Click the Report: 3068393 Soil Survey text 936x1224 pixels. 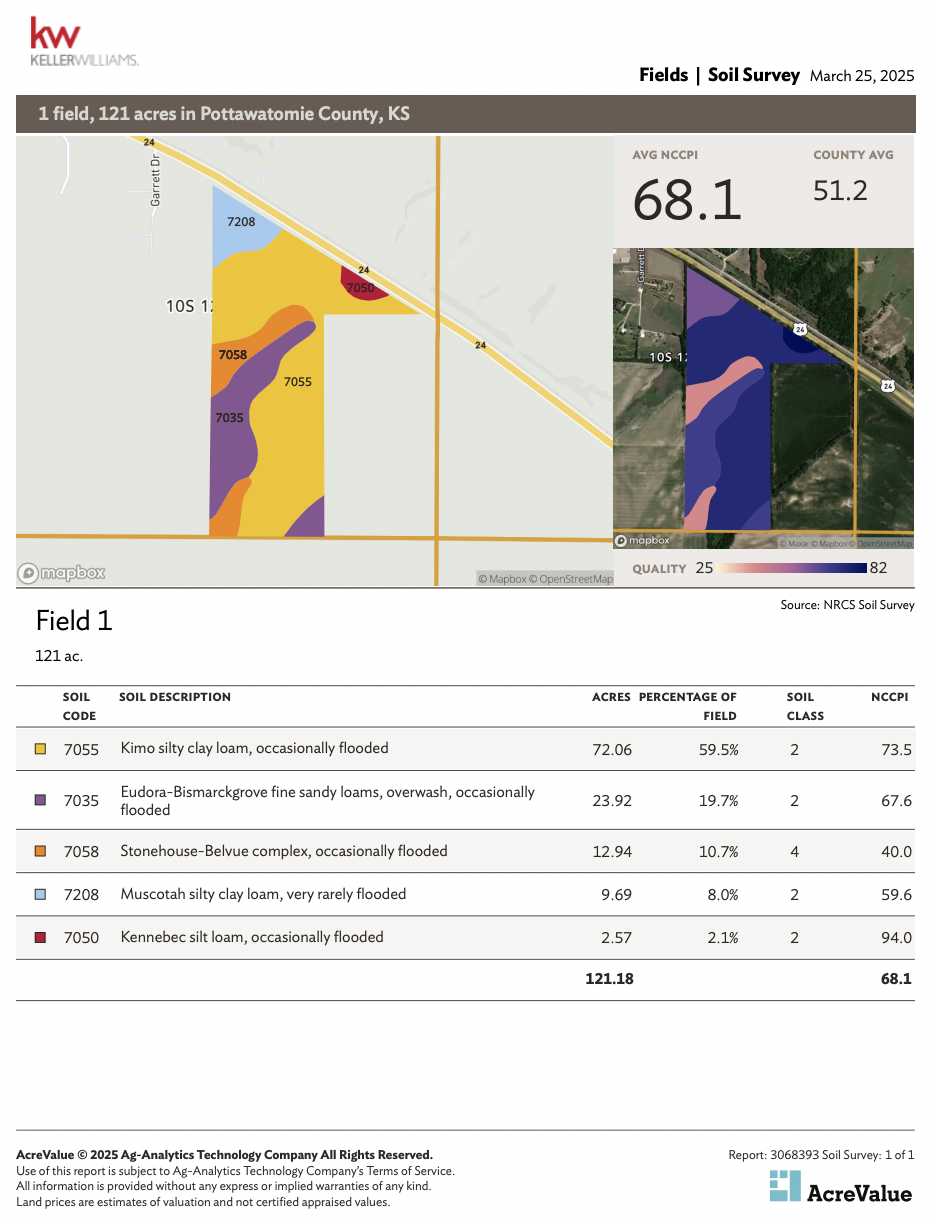coord(822,1155)
